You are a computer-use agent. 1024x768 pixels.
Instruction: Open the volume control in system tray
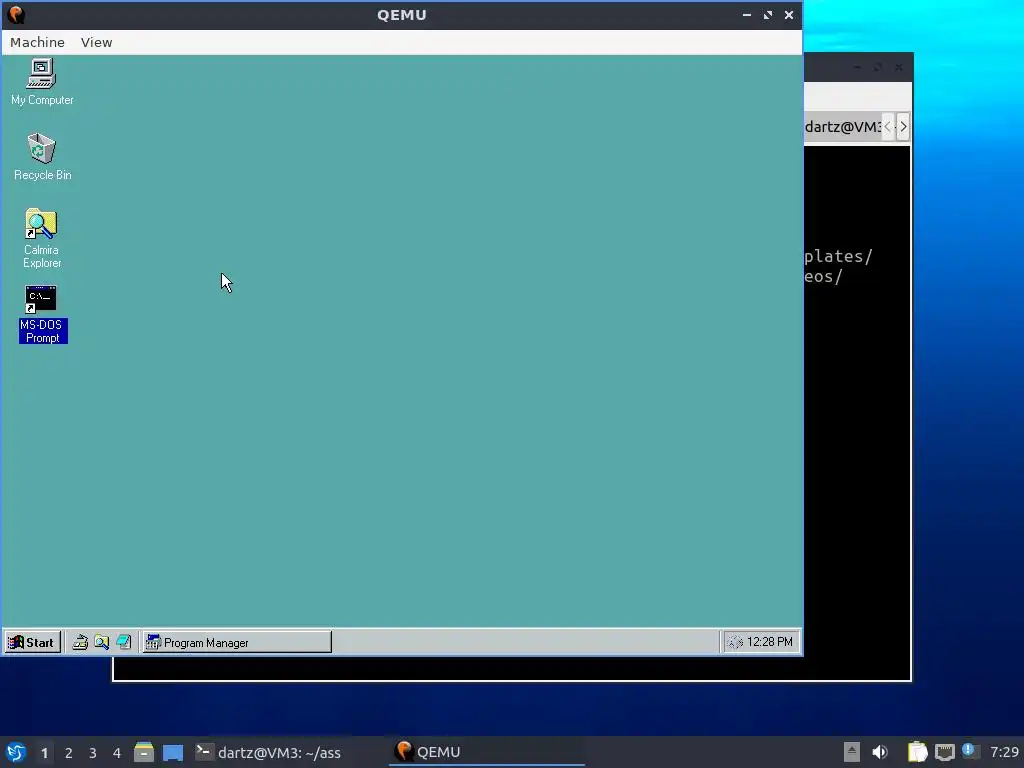click(880, 752)
